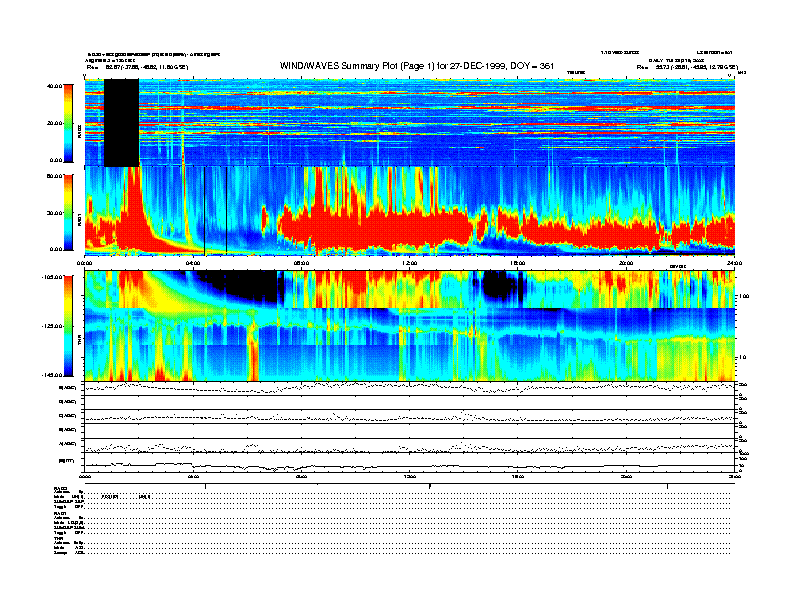Click the 60.00 color scale label
This screenshot has height=612, width=792.
55,176
